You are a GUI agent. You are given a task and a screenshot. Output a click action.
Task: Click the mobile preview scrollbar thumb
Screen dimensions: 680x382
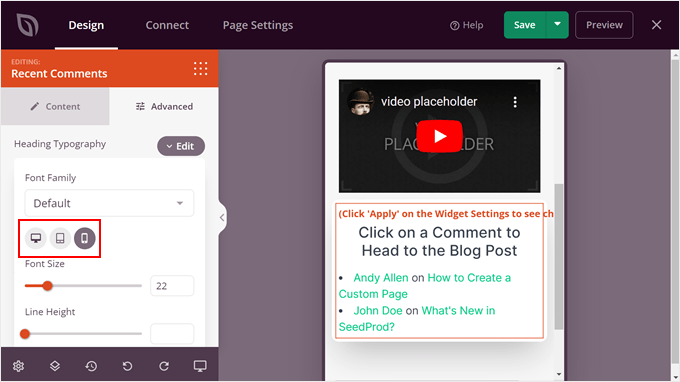(x=559, y=256)
